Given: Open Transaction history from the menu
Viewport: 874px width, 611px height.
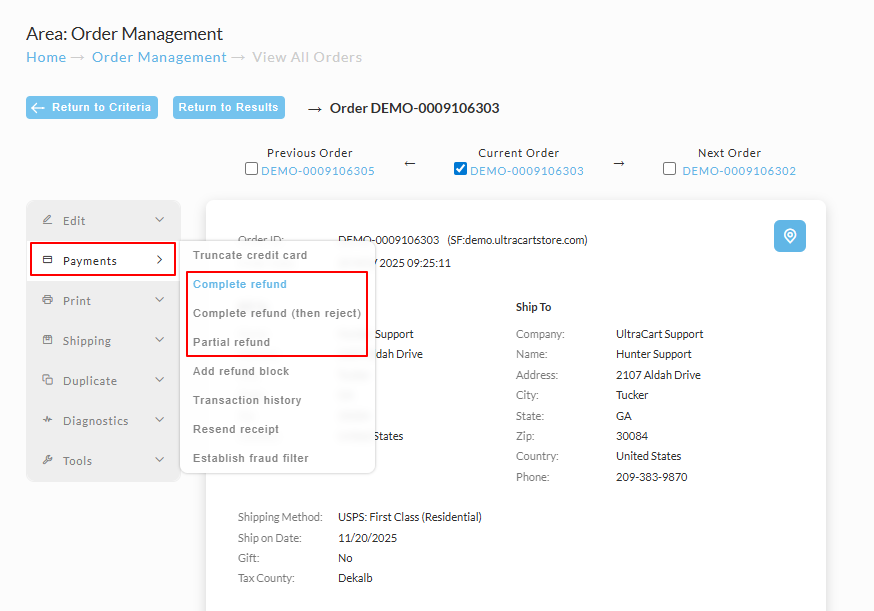Looking at the screenshot, I should pyautogui.click(x=247, y=400).
